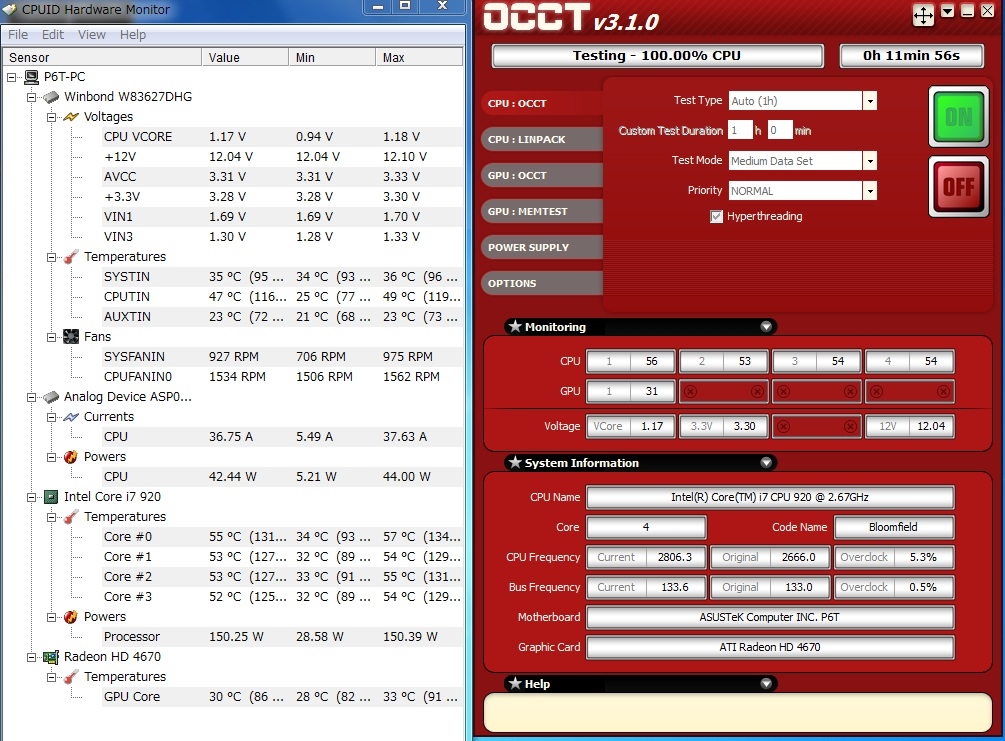This screenshot has width=1005, height=741.
Task: Click the Radeon HD 4670 card icon
Action: (x=51, y=657)
